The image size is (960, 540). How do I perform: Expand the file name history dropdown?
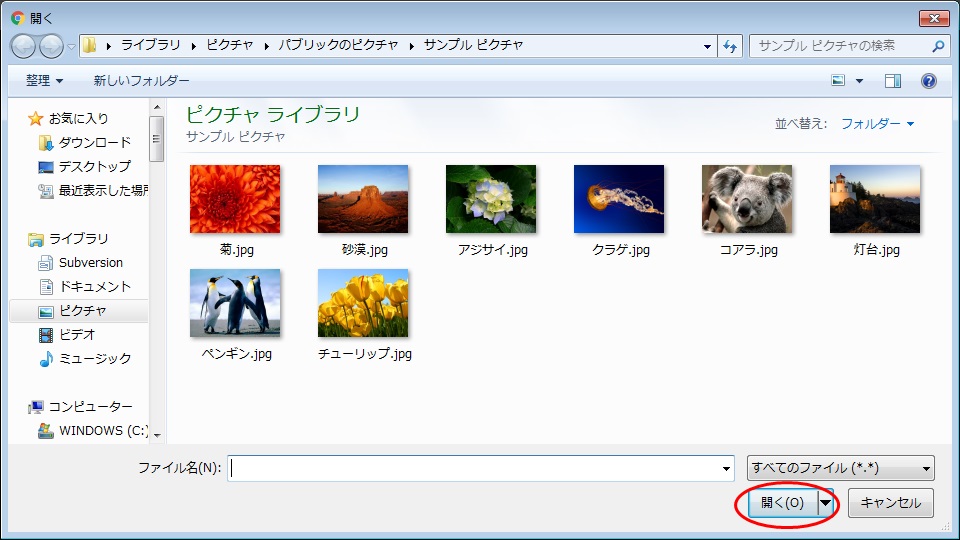[726, 468]
